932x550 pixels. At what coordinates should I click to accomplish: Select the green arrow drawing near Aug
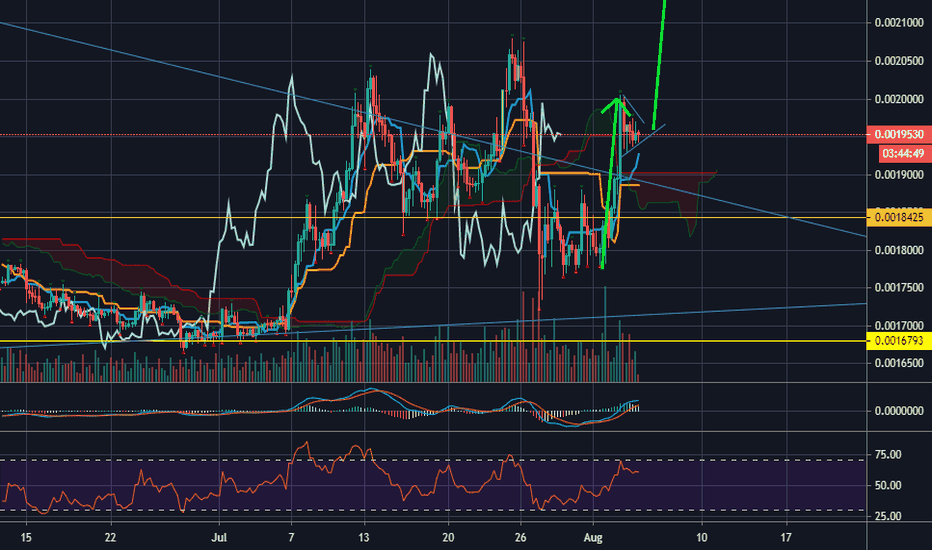pyautogui.click(x=609, y=184)
